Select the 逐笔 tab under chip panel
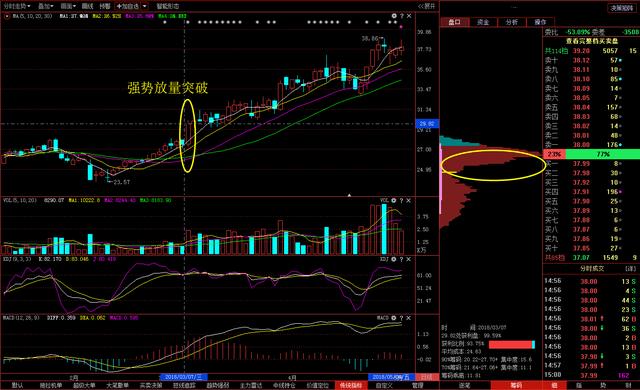 [x=464, y=385]
